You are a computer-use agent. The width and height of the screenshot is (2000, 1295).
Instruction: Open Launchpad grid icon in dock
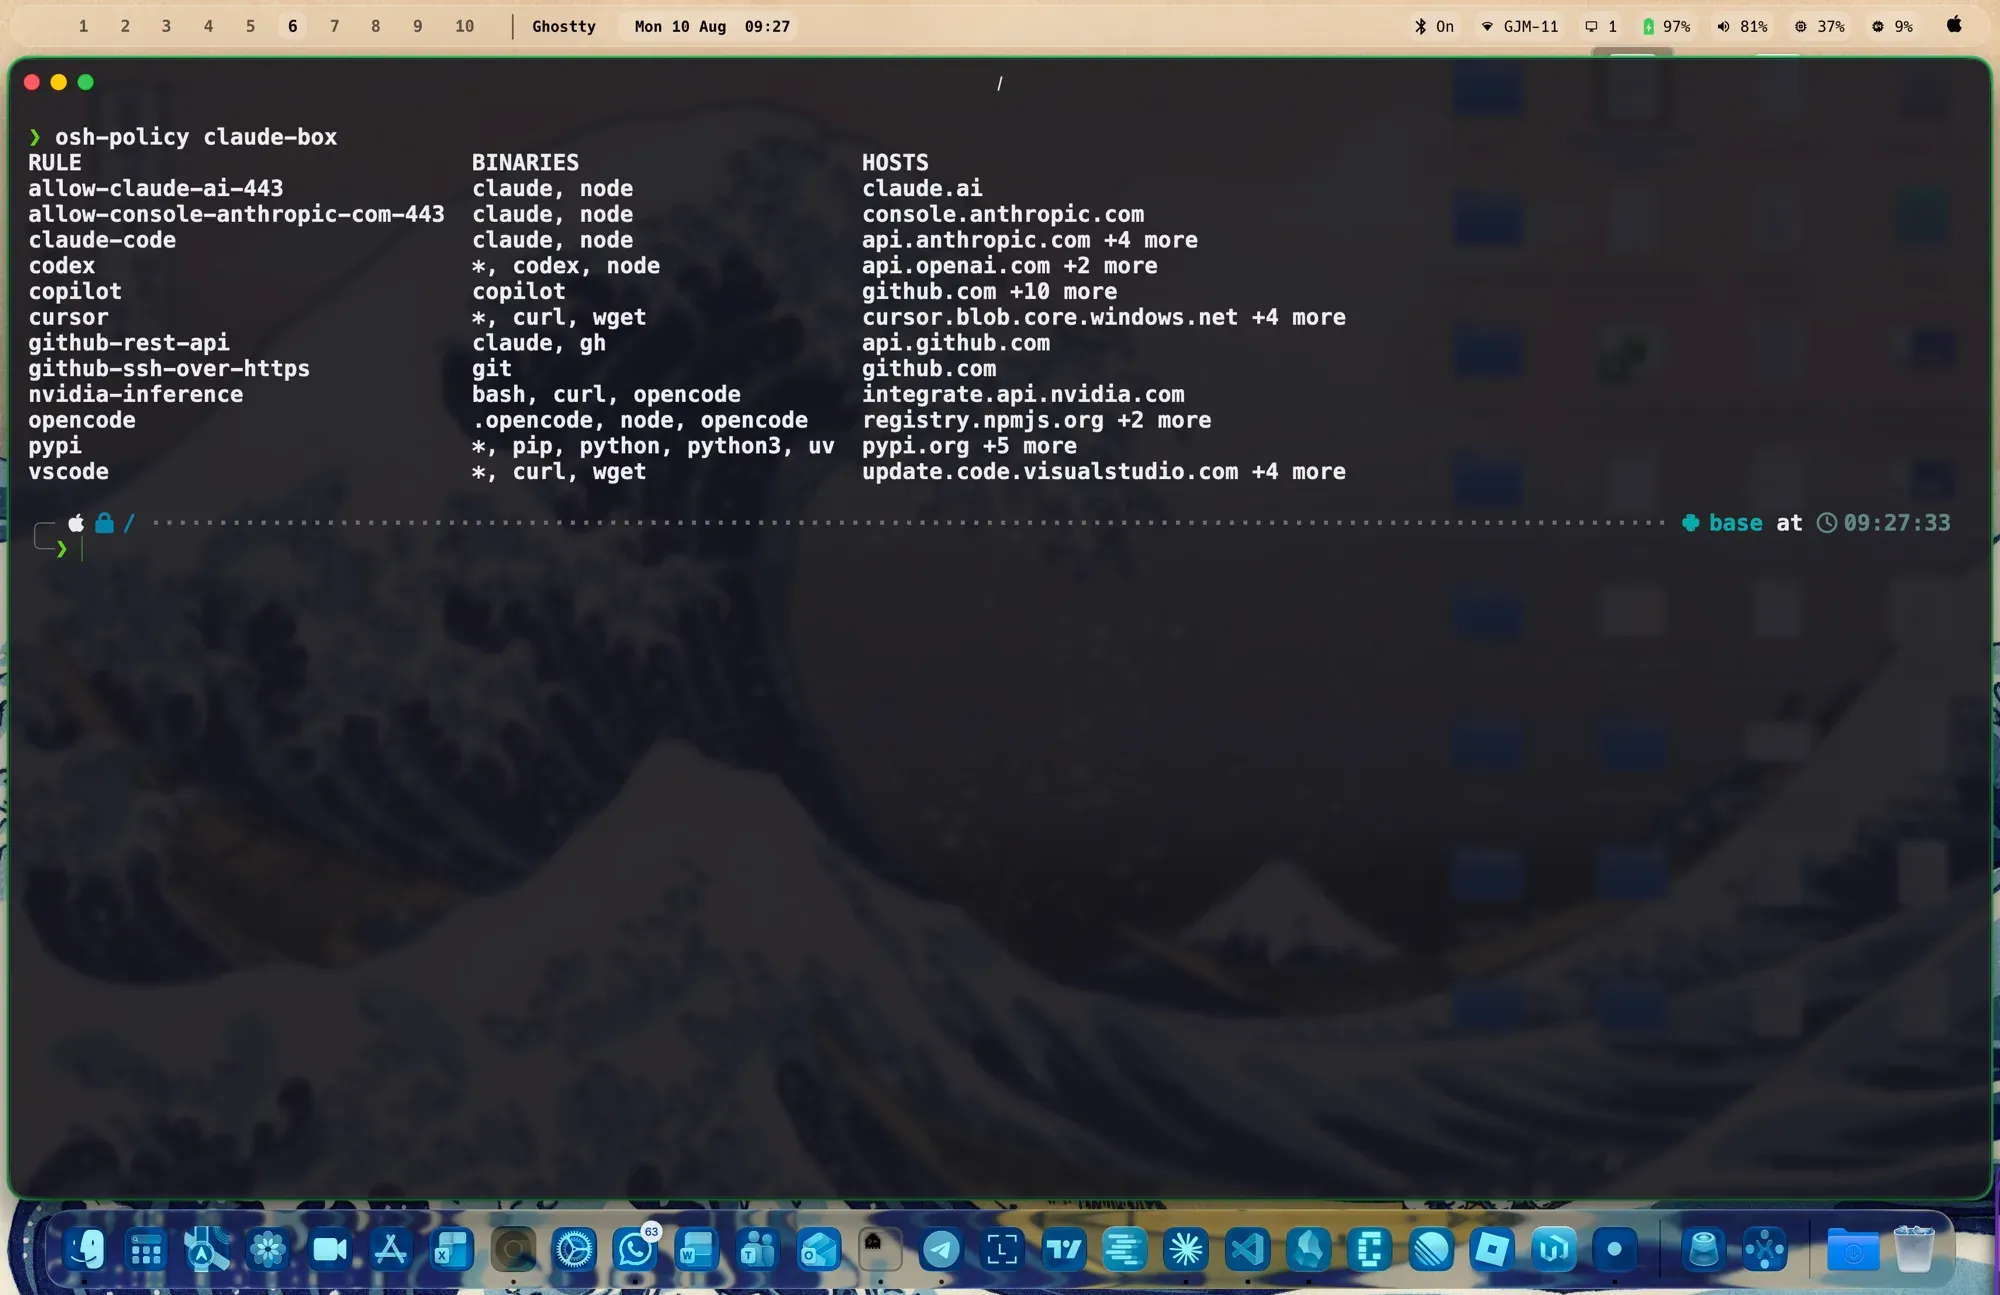[146, 1249]
